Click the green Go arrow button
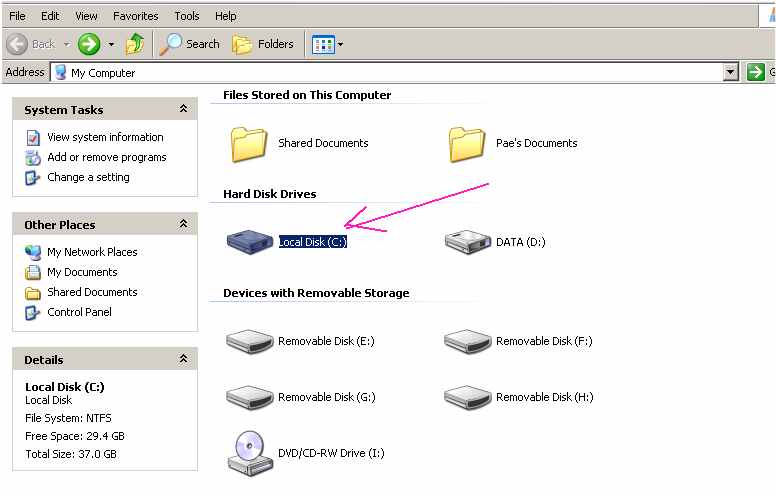The image size is (776, 496). click(756, 72)
